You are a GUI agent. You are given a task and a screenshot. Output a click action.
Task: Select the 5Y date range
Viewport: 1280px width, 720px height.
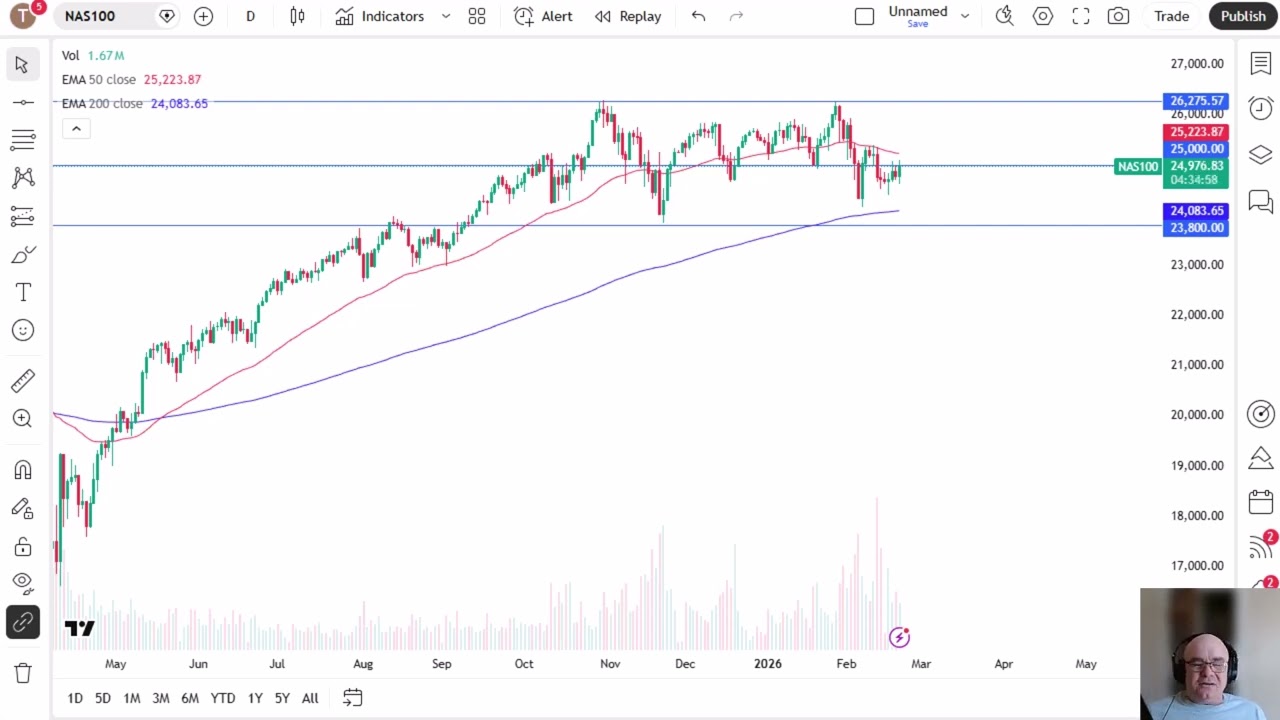click(282, 698)
